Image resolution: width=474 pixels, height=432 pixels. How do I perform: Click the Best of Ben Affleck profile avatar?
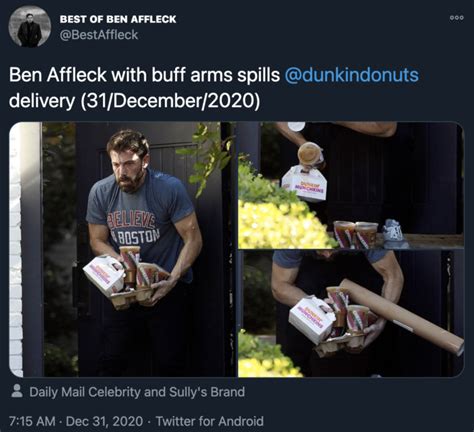coord(29,26)
